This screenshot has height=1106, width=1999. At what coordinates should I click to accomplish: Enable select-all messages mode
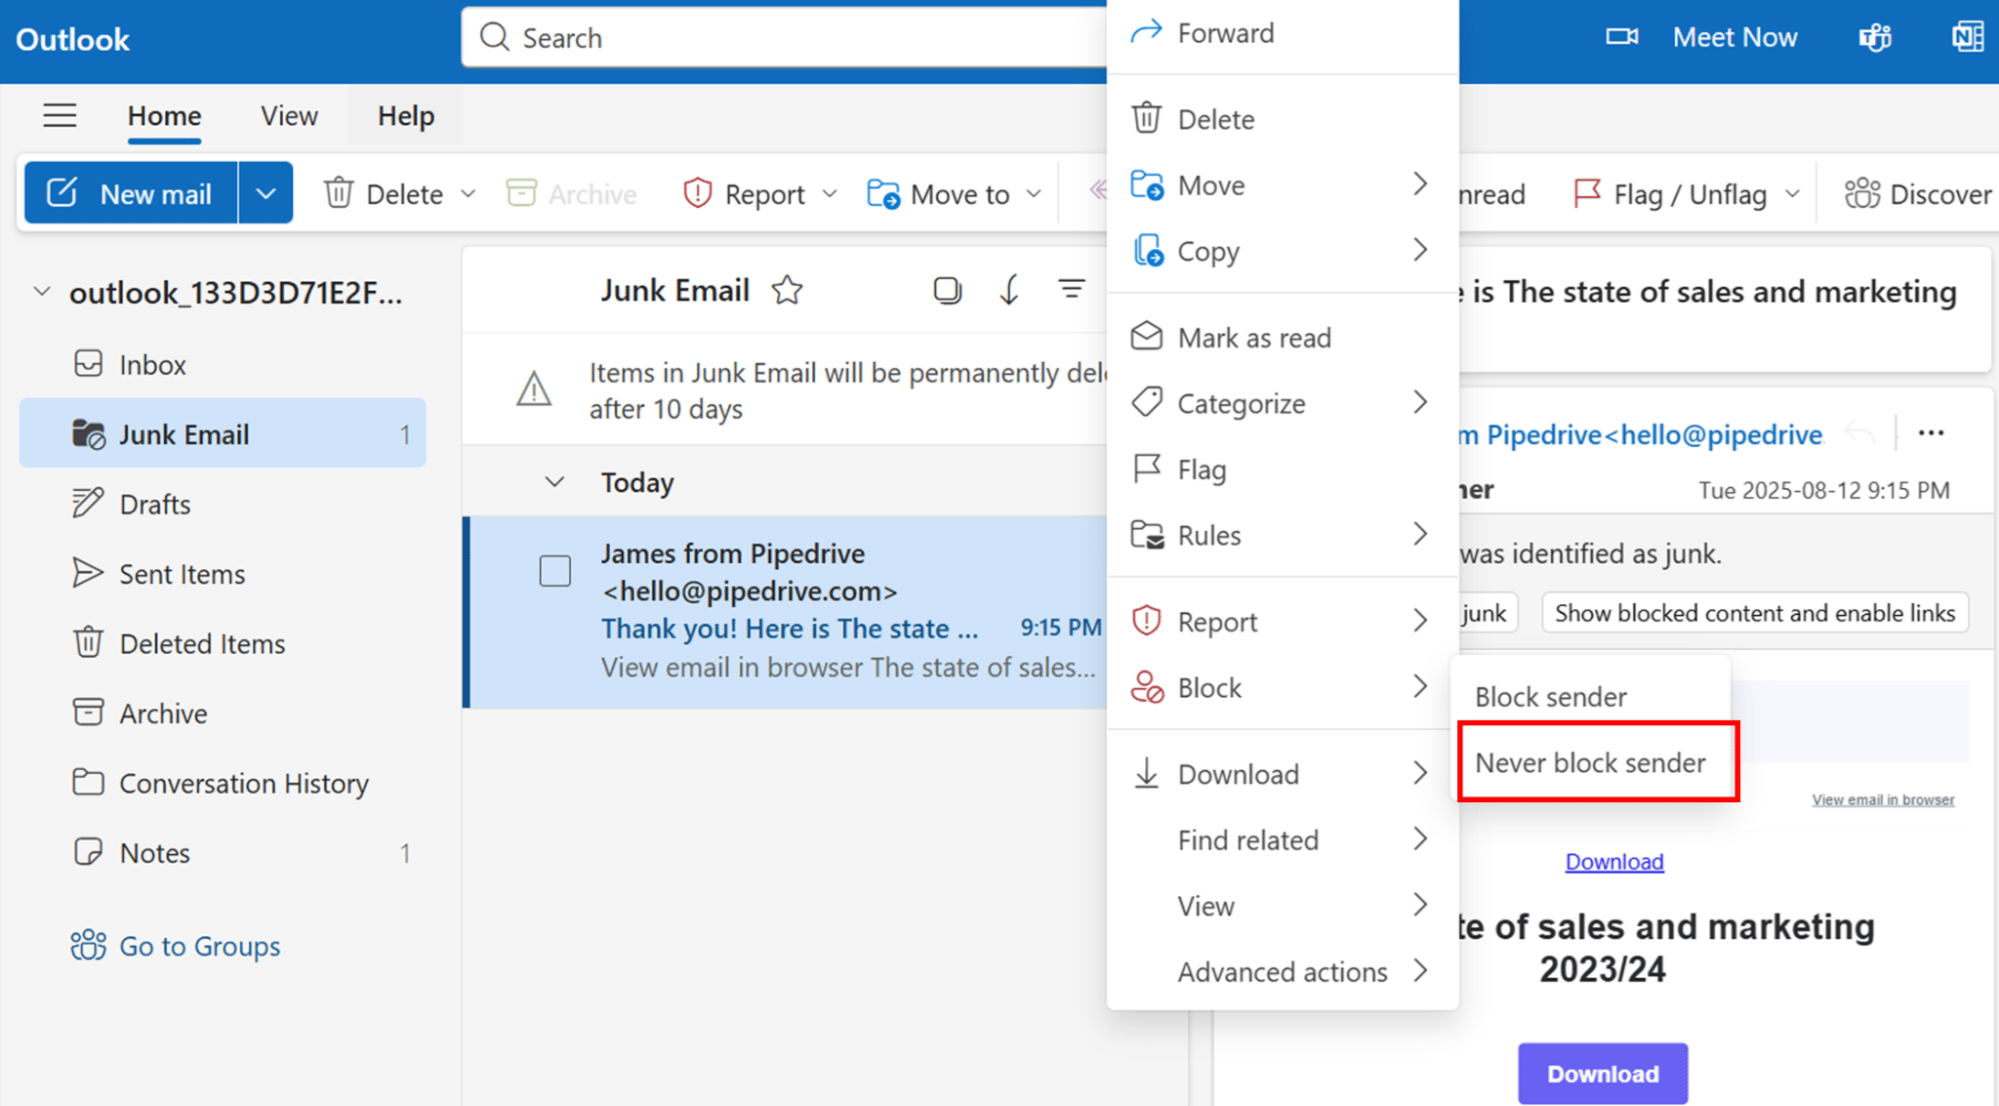(x=947, y=290)
